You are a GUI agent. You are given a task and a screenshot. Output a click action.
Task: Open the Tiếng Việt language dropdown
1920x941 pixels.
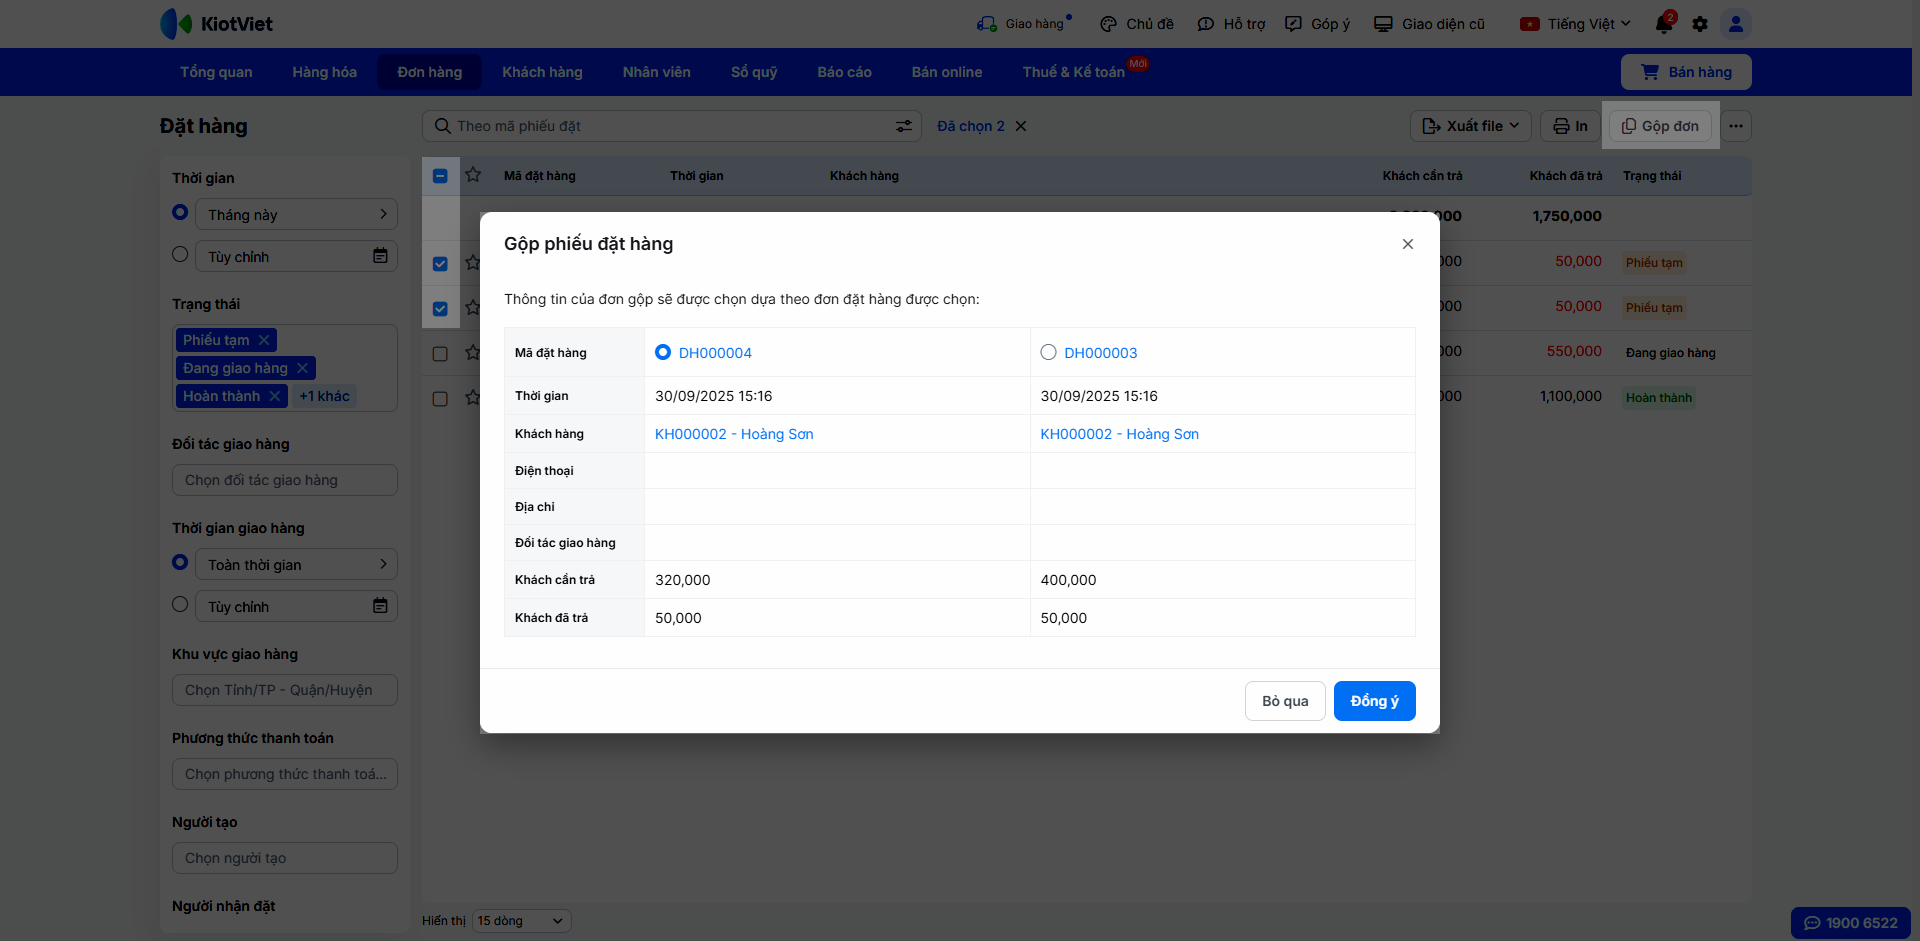pyautogui.click(x=1576, y=24)
